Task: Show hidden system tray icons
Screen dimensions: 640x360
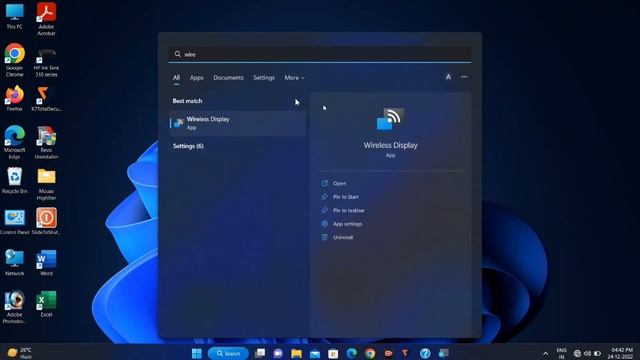Action: click(546, 353)
